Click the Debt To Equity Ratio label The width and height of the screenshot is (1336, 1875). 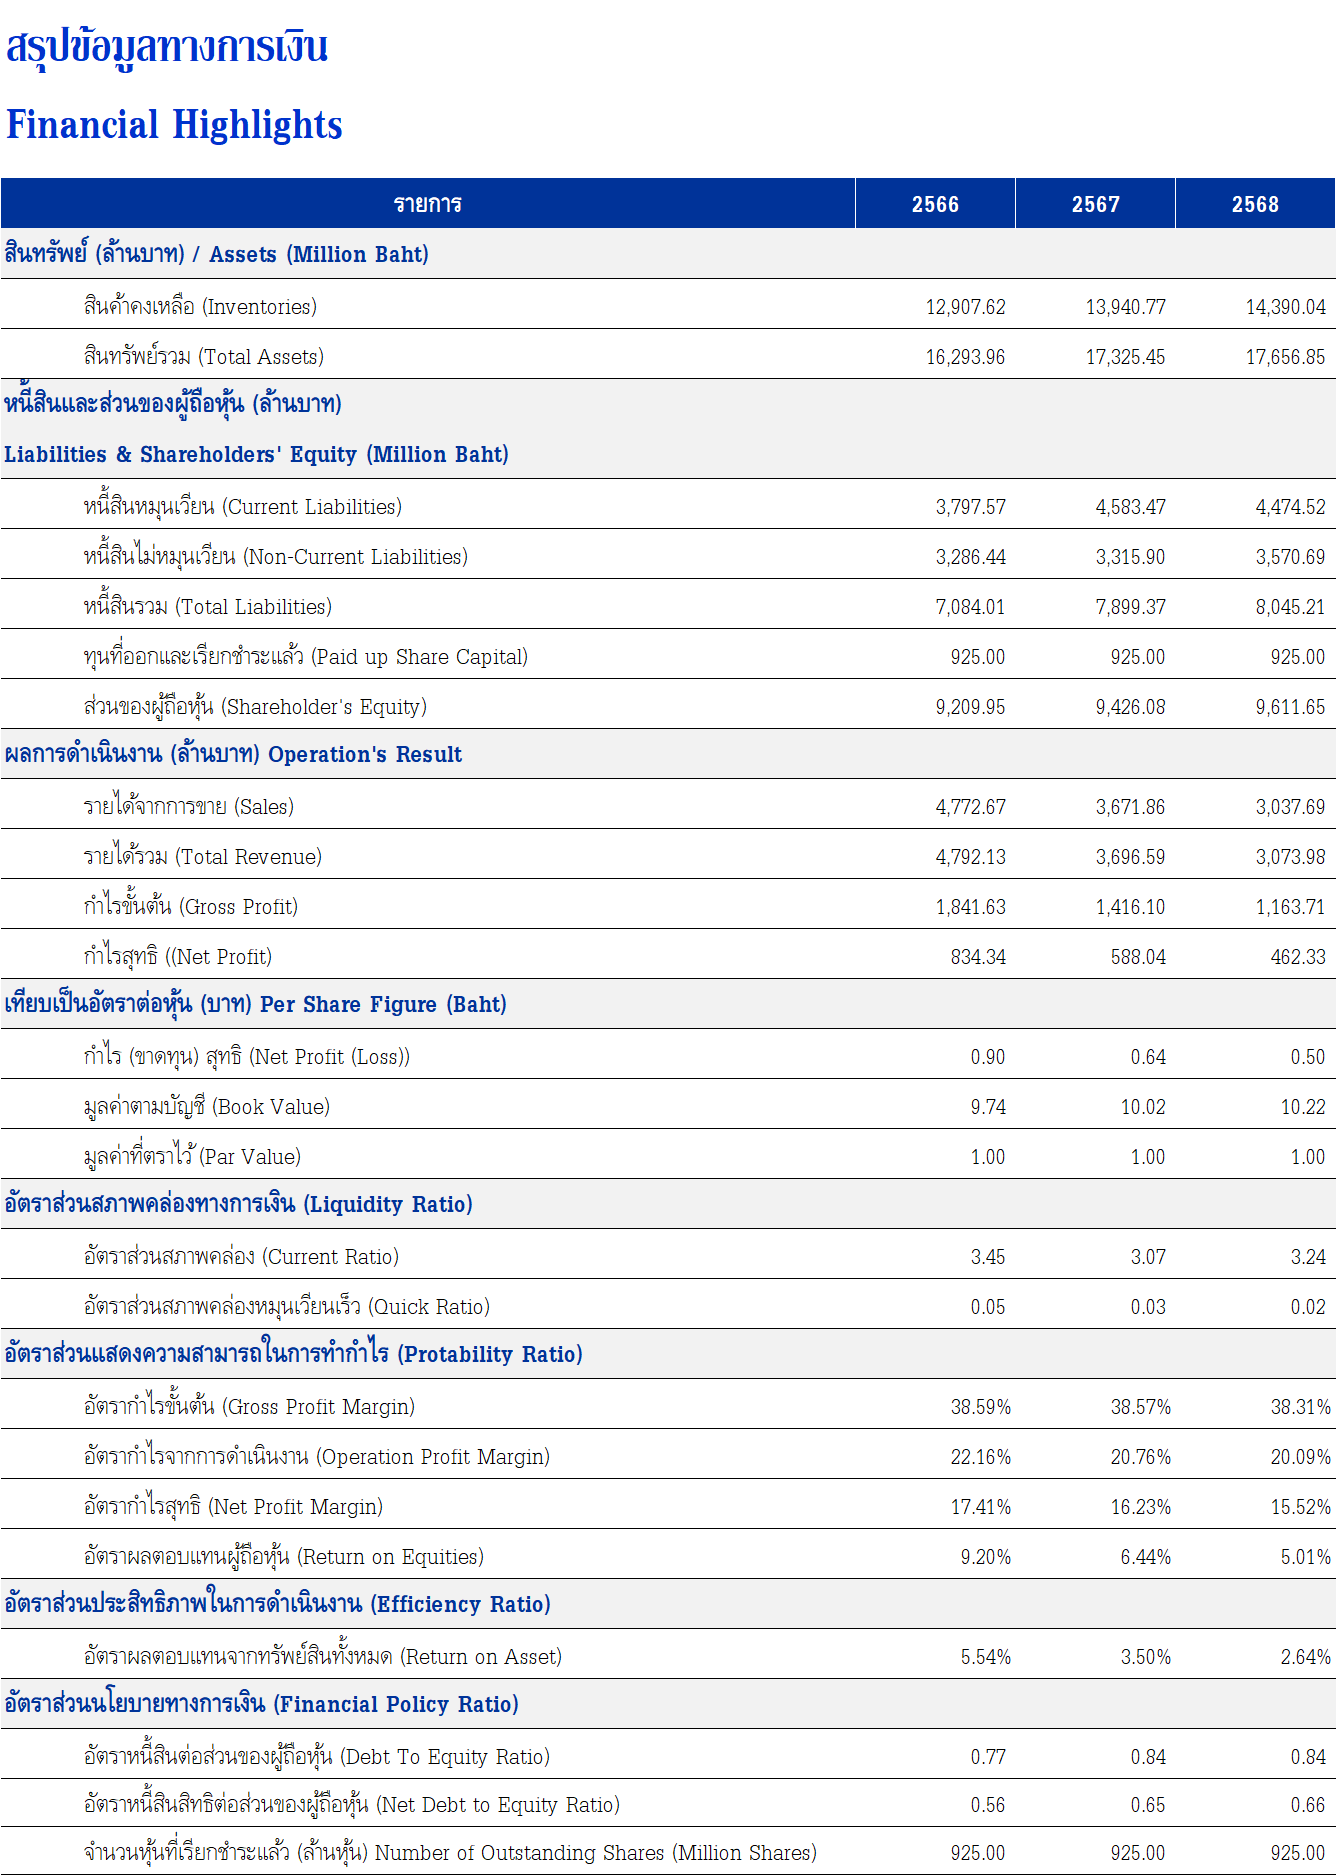(x=317, y=1757)
